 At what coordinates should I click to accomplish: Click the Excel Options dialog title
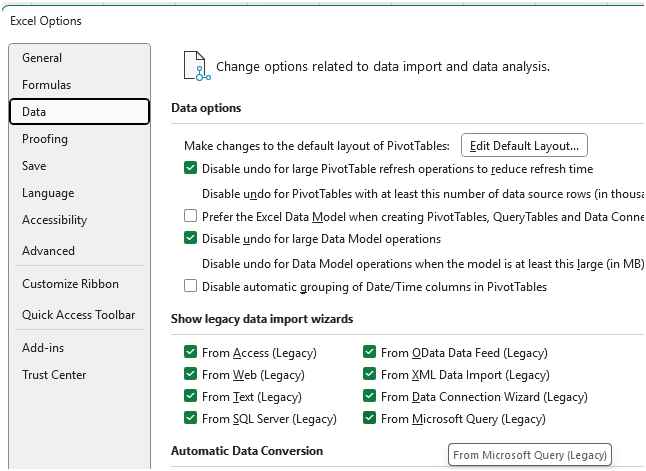point(46,21)
